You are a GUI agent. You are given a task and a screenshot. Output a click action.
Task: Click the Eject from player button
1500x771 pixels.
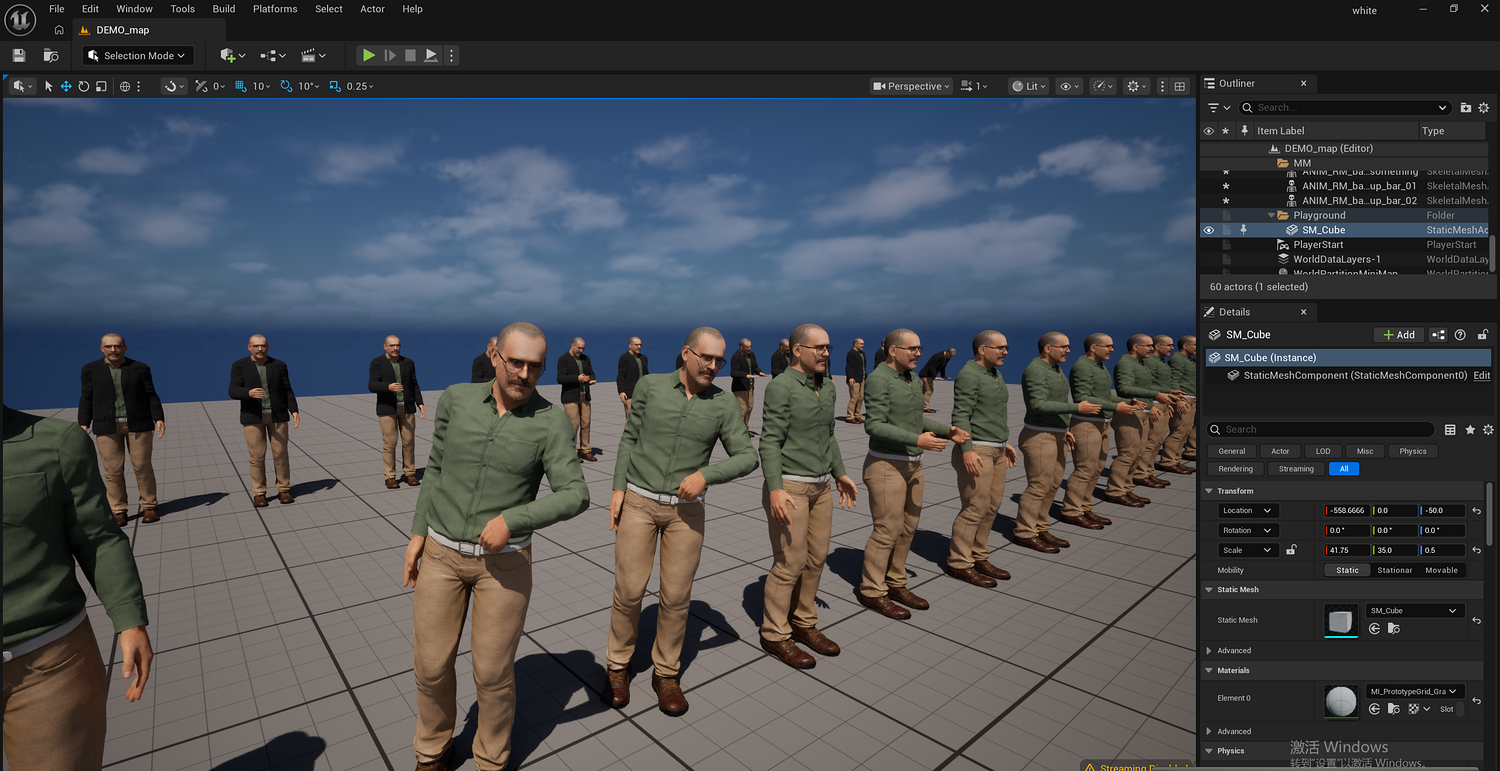pos(431,56)
